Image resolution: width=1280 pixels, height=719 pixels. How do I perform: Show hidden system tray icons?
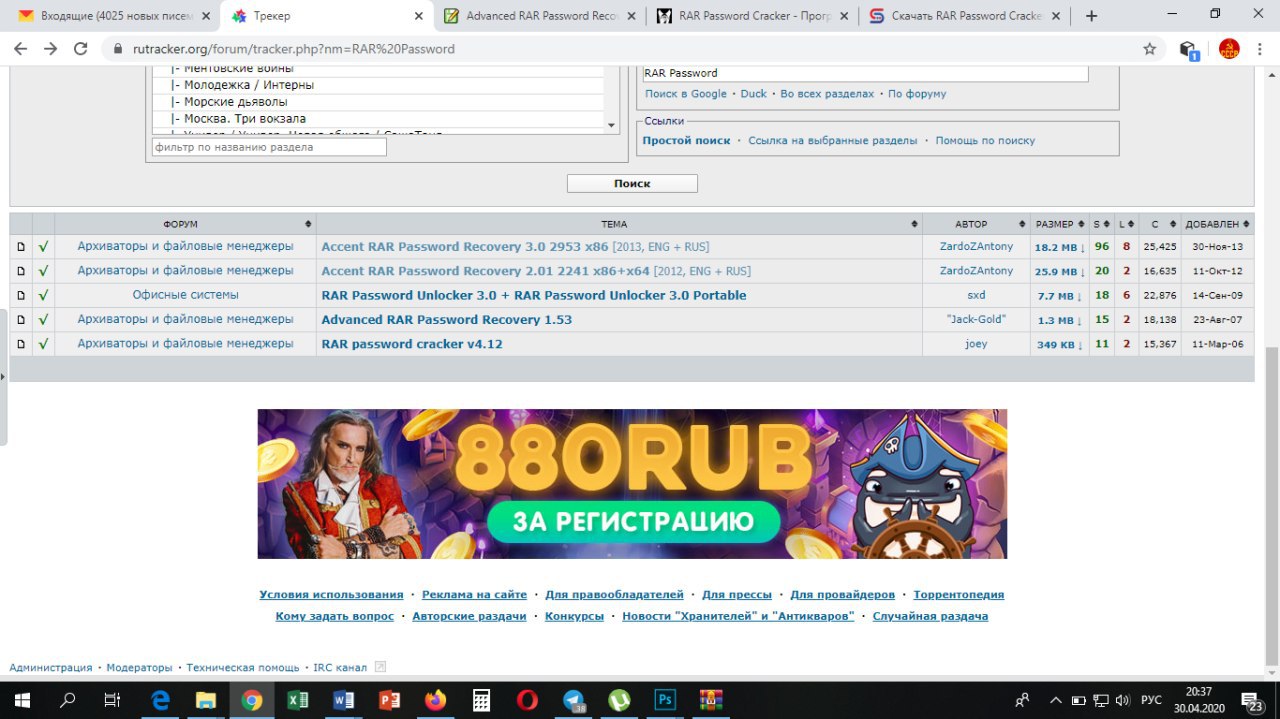pos(1055,700)
